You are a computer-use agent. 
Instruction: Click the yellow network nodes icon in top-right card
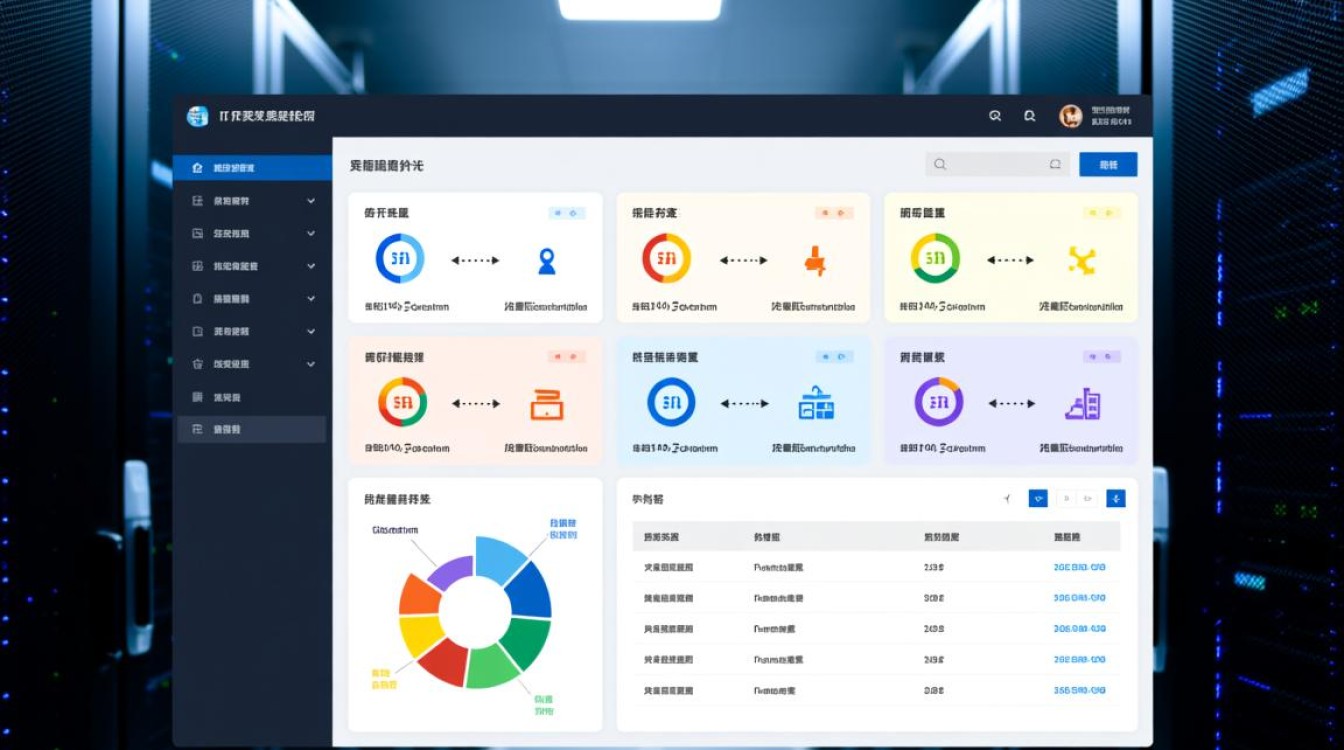[x=1082, y=260]
